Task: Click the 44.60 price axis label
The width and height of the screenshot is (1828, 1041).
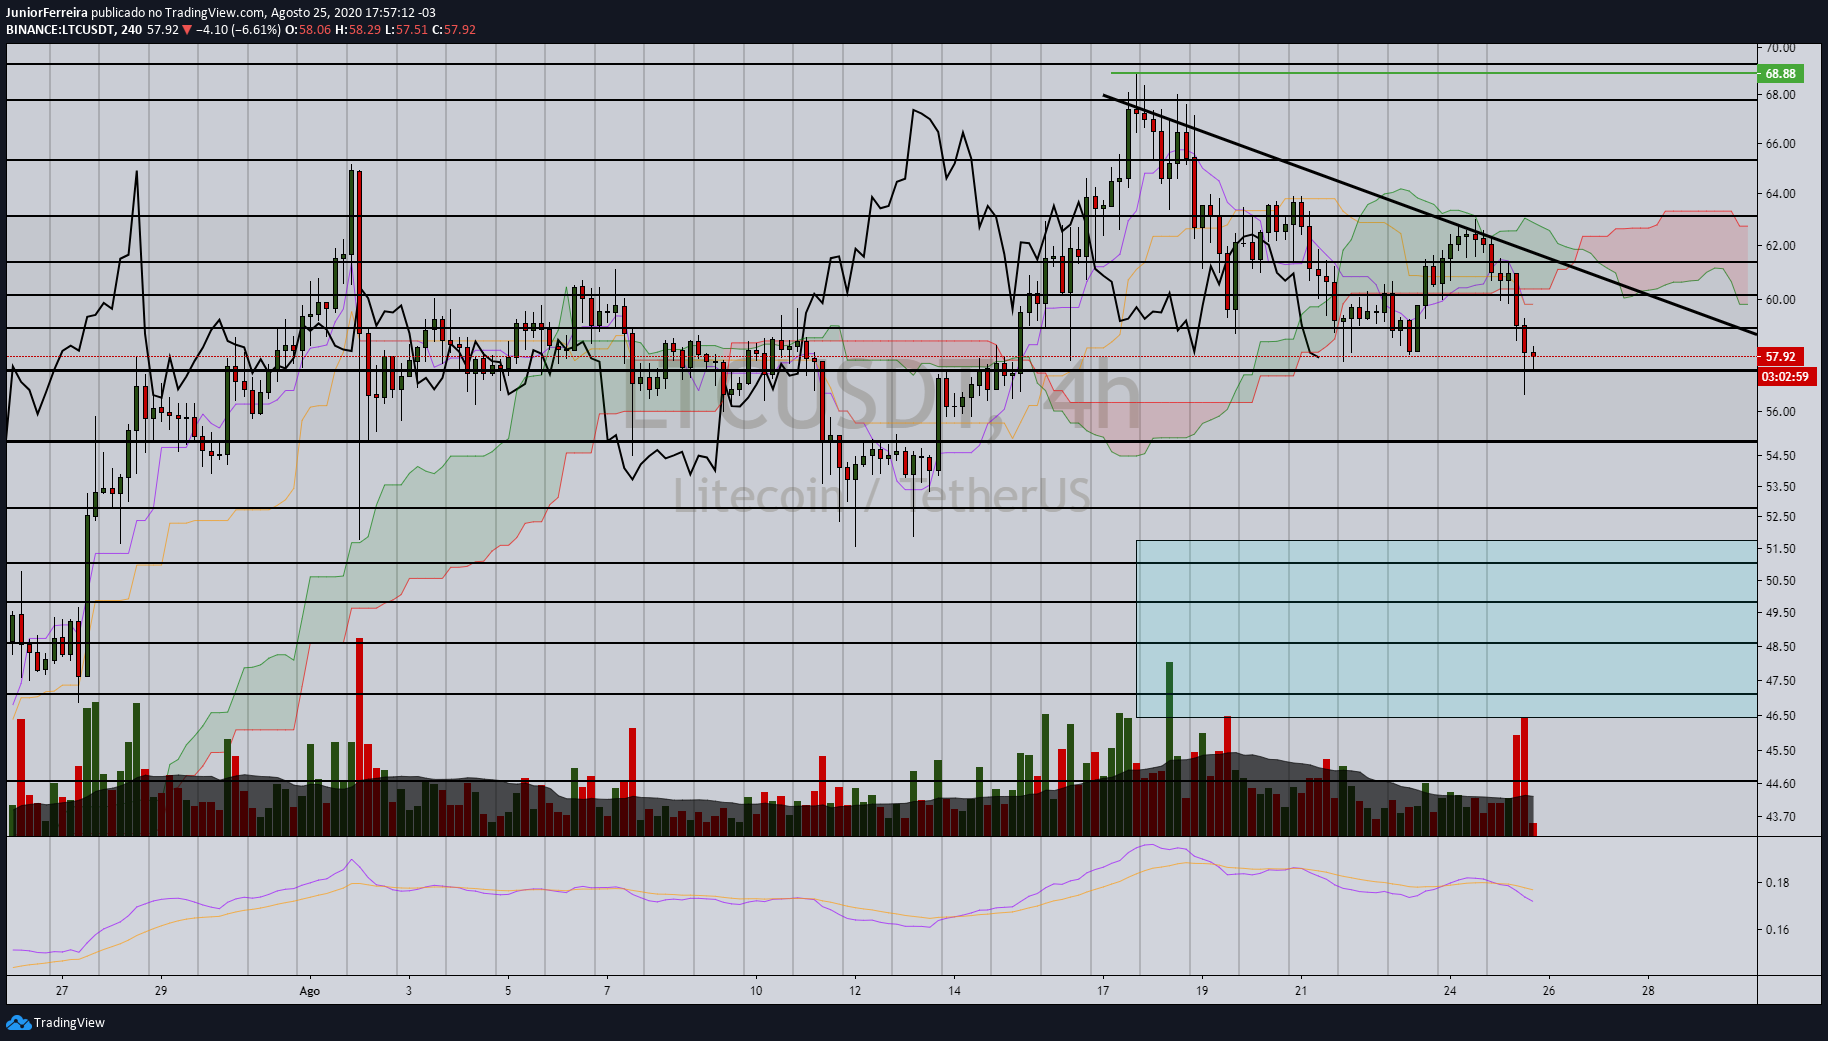Action: 1780,784
